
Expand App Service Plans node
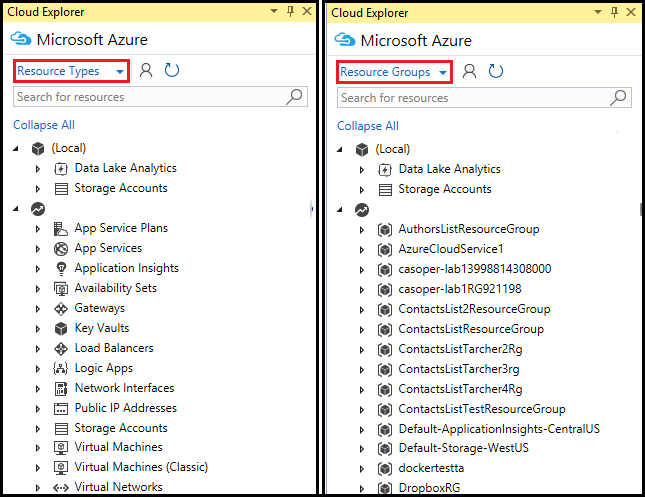(x=38, y=229)
